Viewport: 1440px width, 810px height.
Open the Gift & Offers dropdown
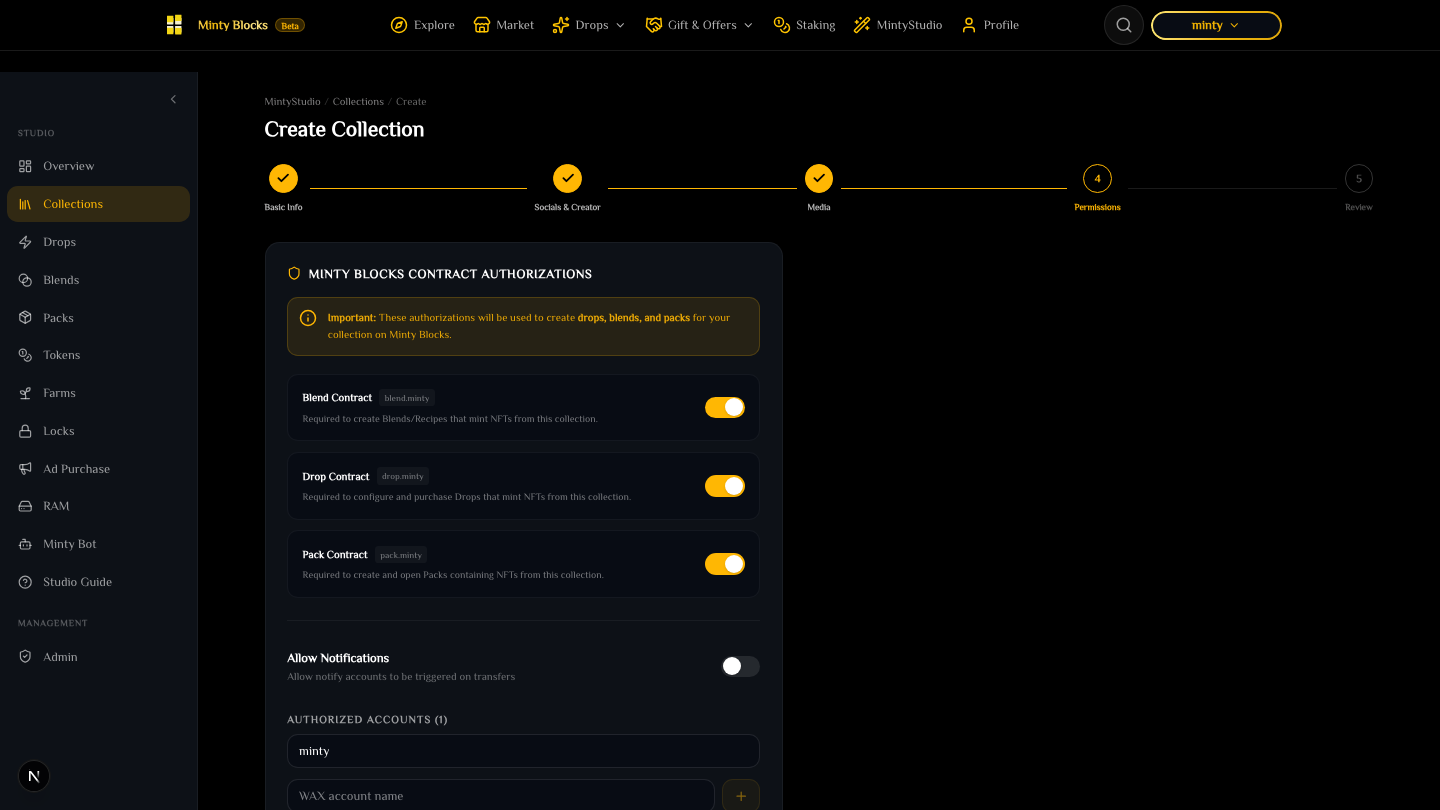(699, 25)
